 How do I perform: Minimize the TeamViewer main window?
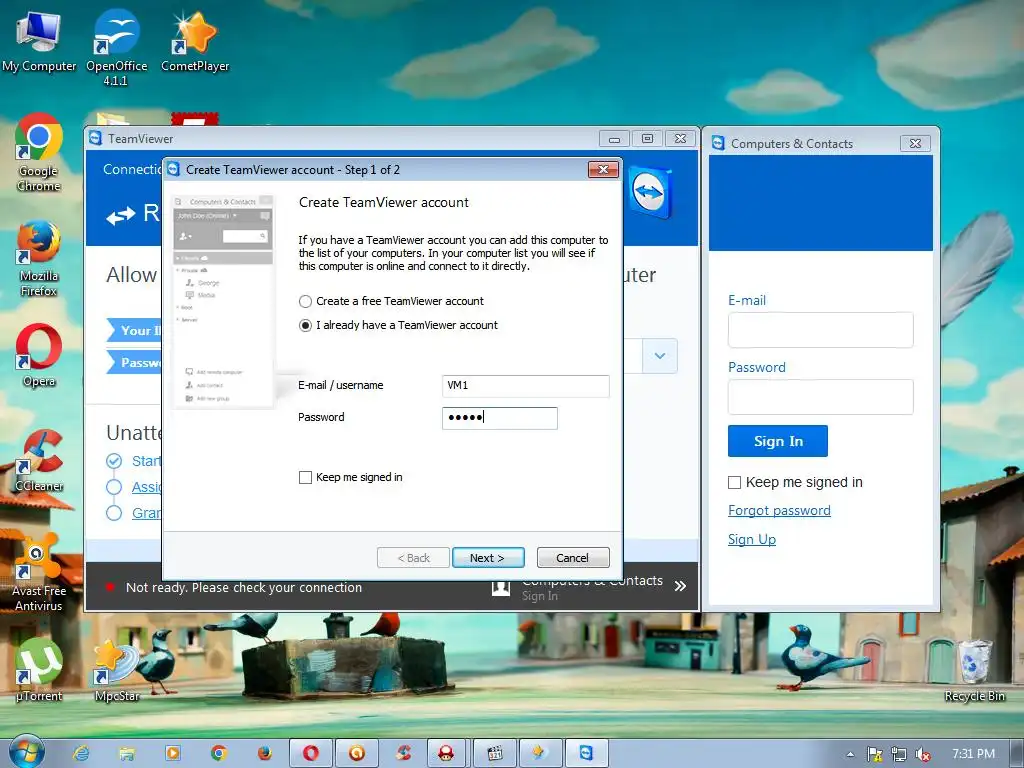[x=614, y=138]
